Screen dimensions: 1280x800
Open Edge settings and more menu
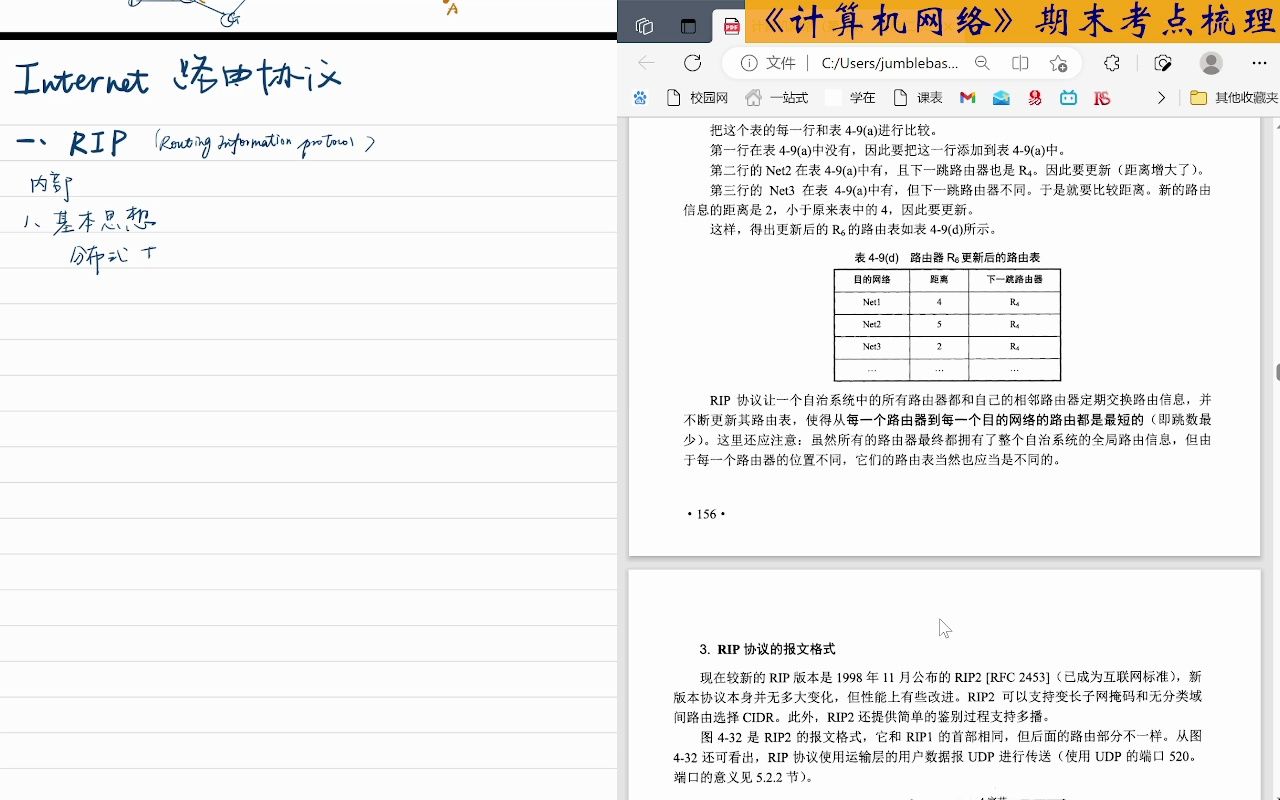(x=1259, y=63)
